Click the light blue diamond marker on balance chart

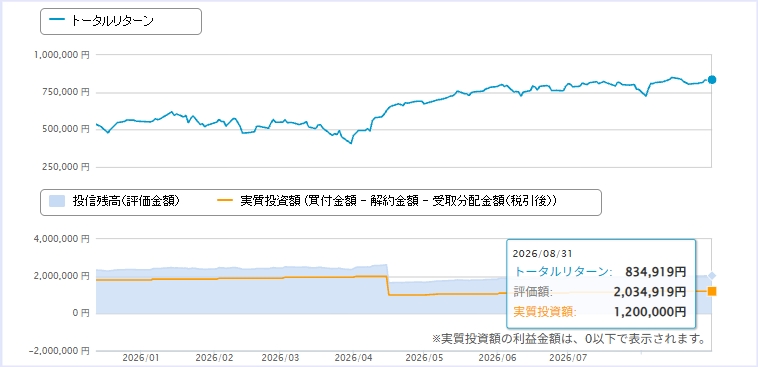(712, 276)
